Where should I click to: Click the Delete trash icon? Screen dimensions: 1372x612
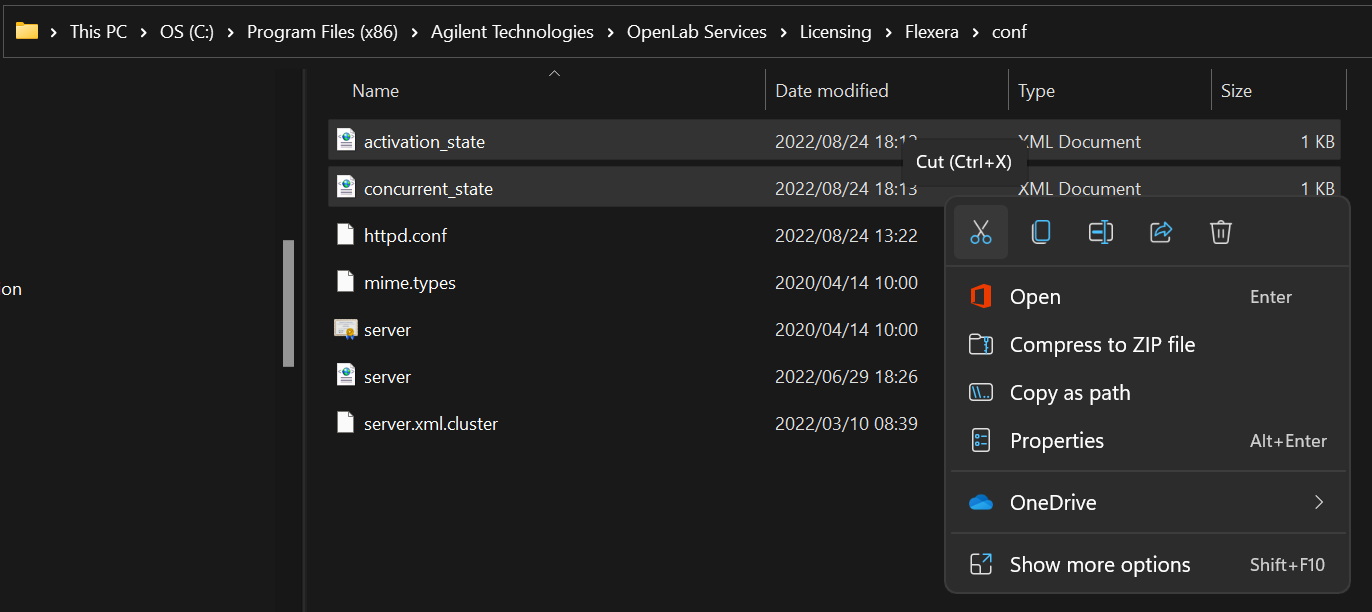(x=1220, y=232)
